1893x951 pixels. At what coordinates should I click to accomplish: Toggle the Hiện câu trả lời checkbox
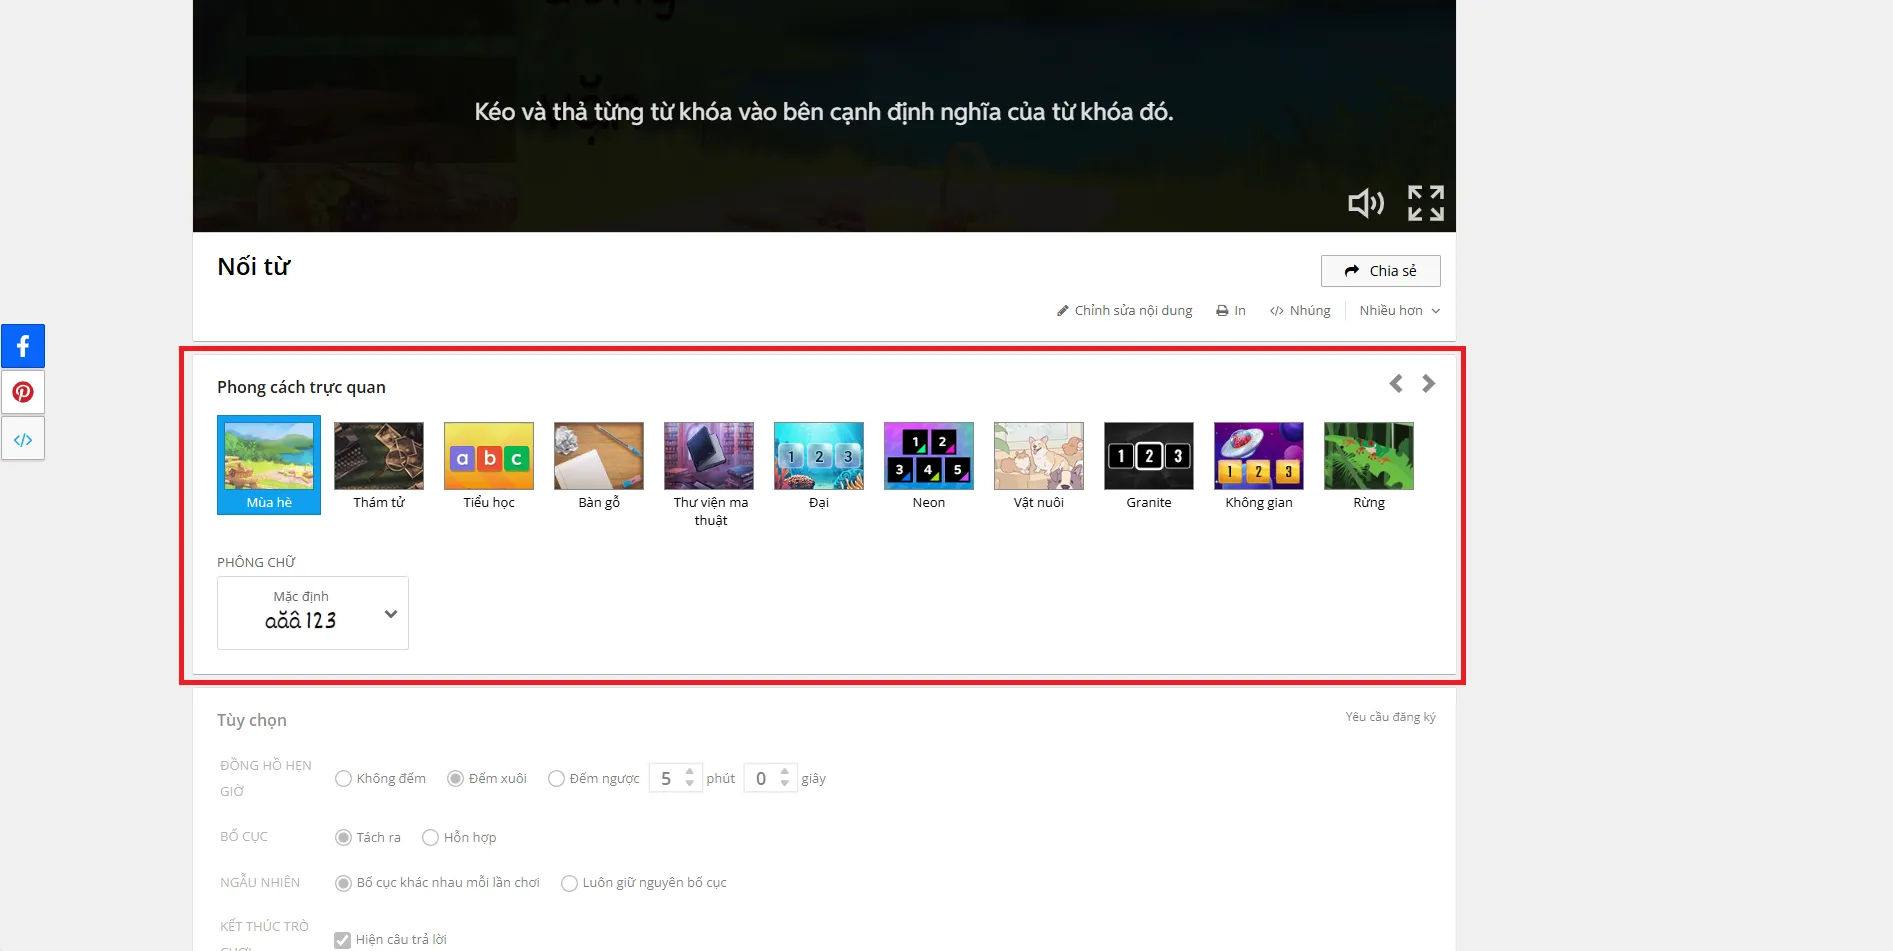click(x=343, y=940)
